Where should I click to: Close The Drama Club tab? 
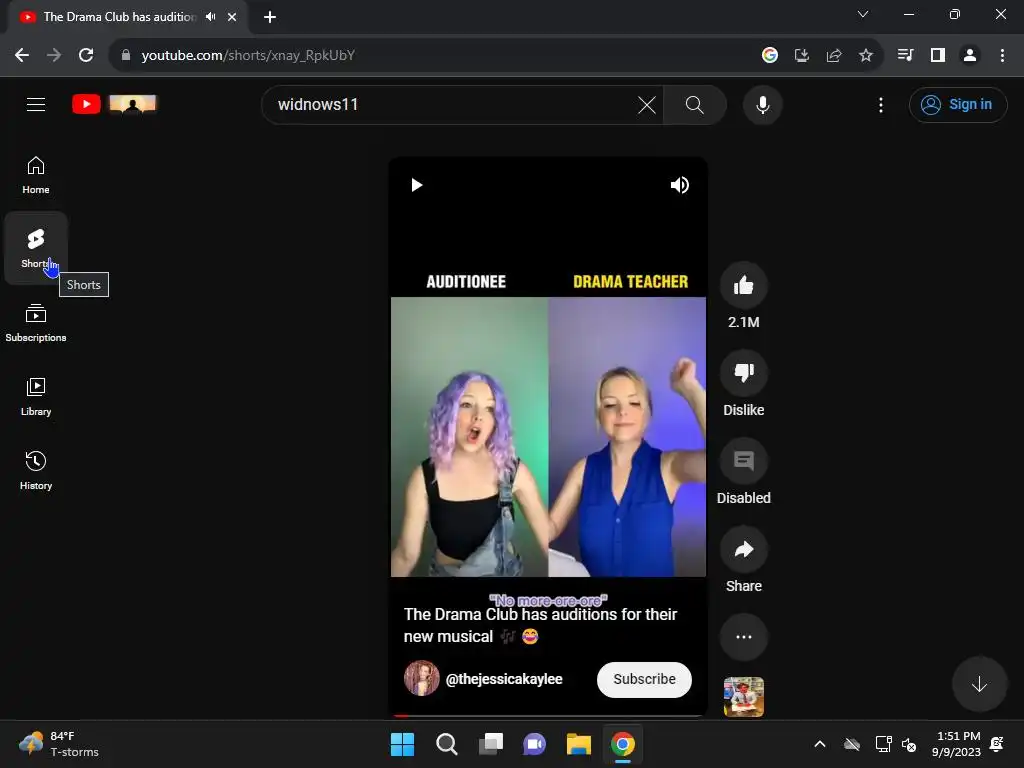click(x=232, y=17)
